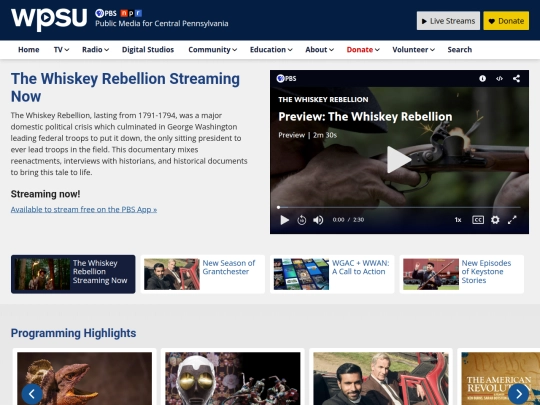Click Grantchester slide thumbnail image
The height and width of the screenshot is (405, 540).
172,274
